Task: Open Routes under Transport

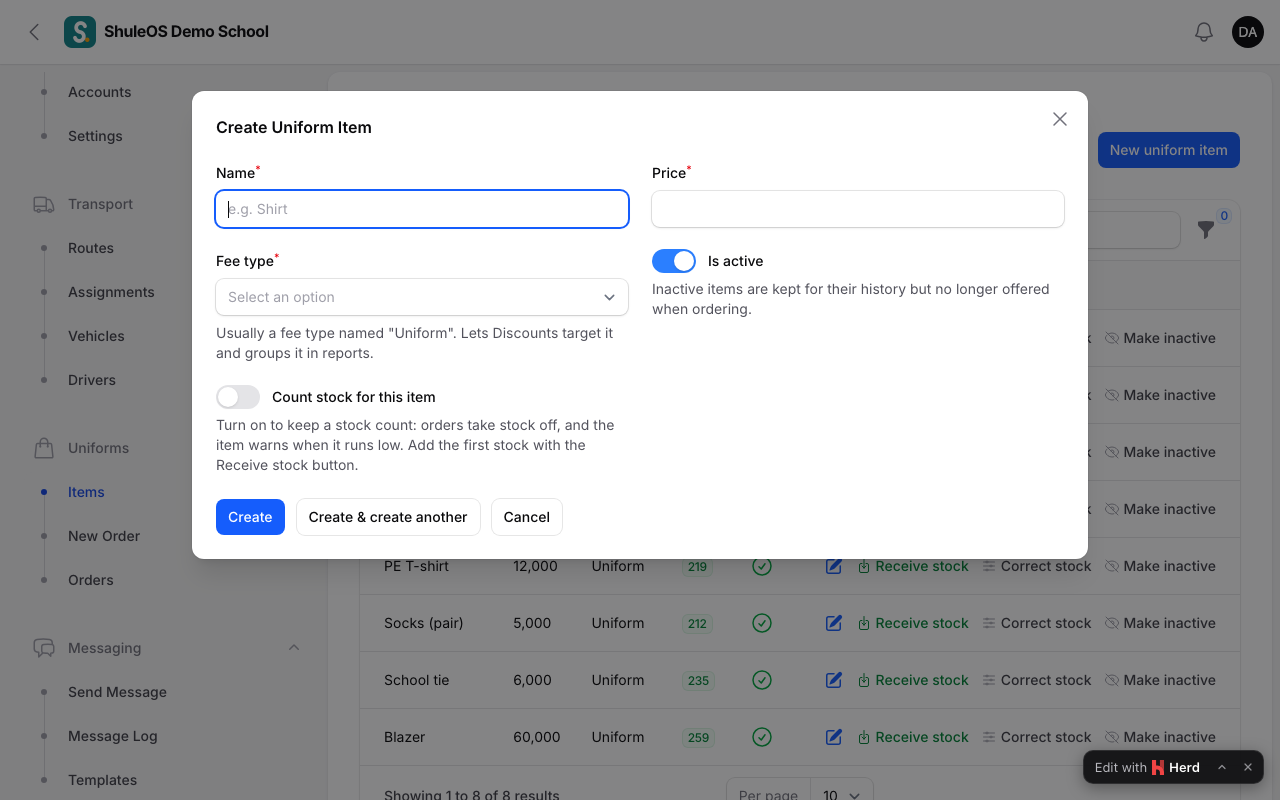Action: coord(91,248)
